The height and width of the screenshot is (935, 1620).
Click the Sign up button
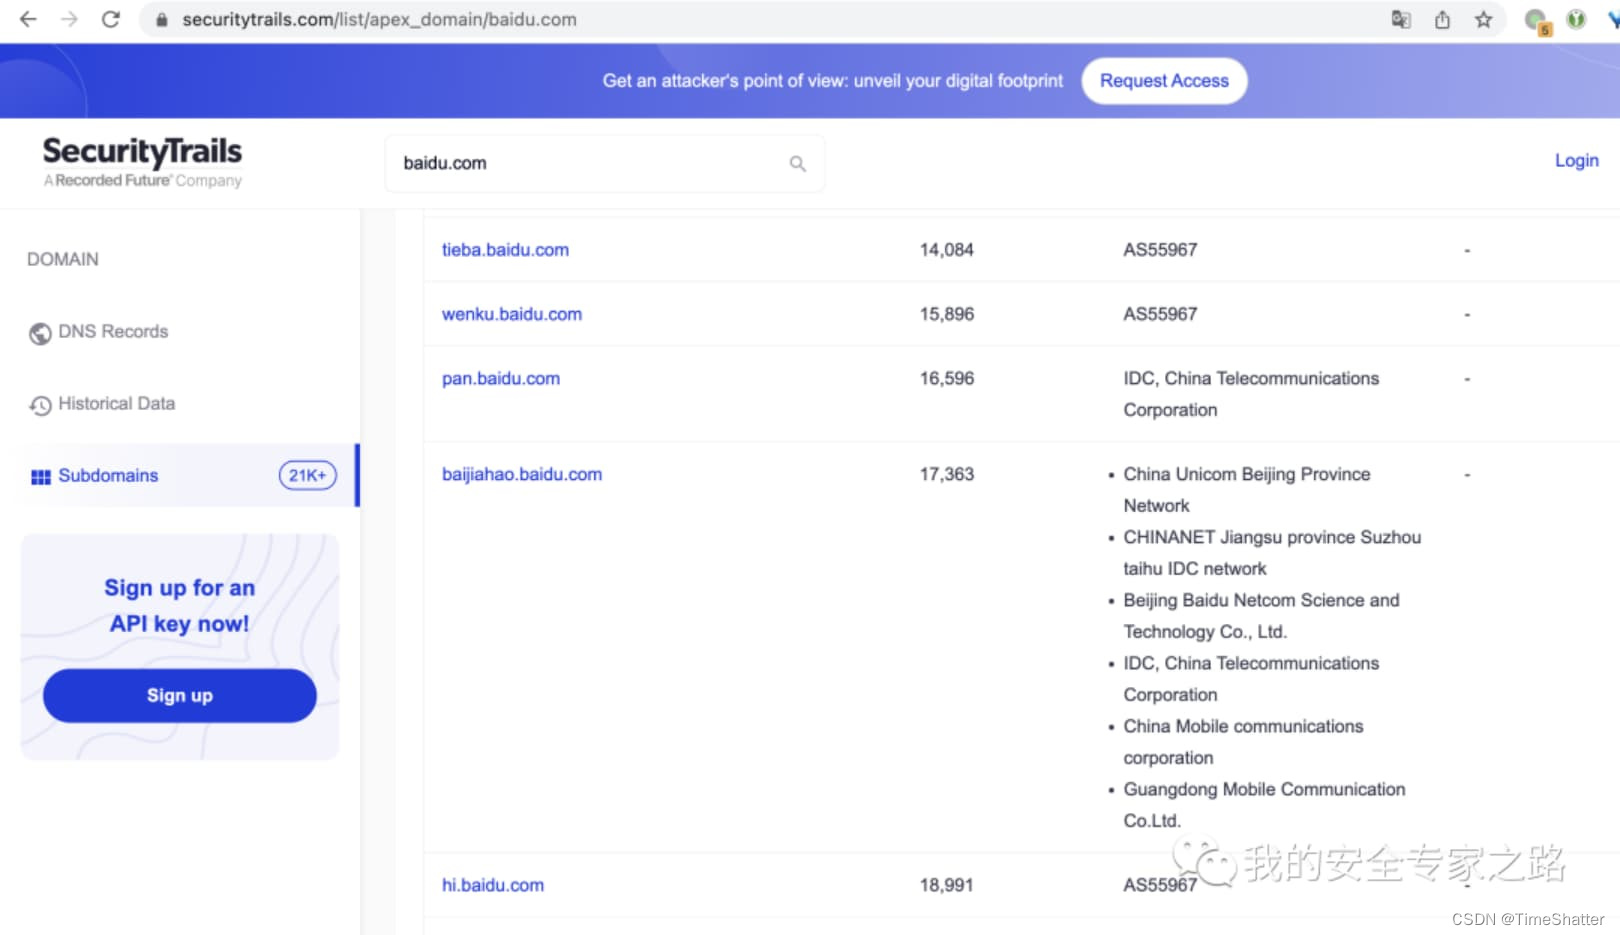[x=180, y=695]
